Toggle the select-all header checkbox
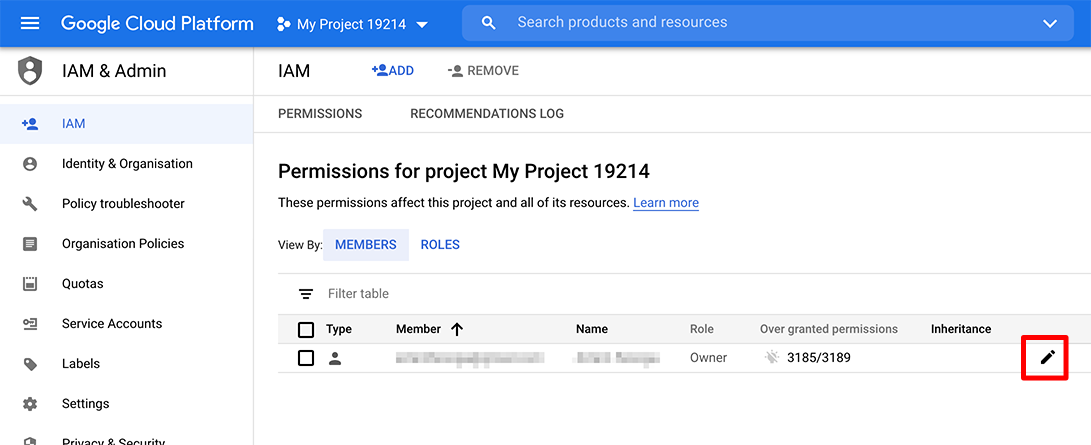This screenshot has height=445, width=1091. [x=305, y=330]
